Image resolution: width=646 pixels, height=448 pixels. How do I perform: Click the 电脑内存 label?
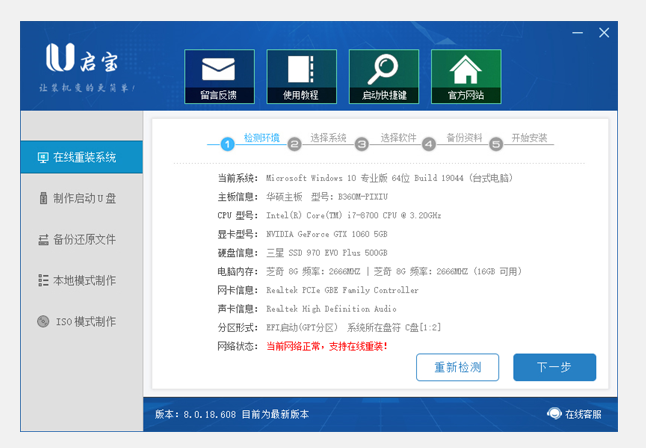click(x=237, y=272)
